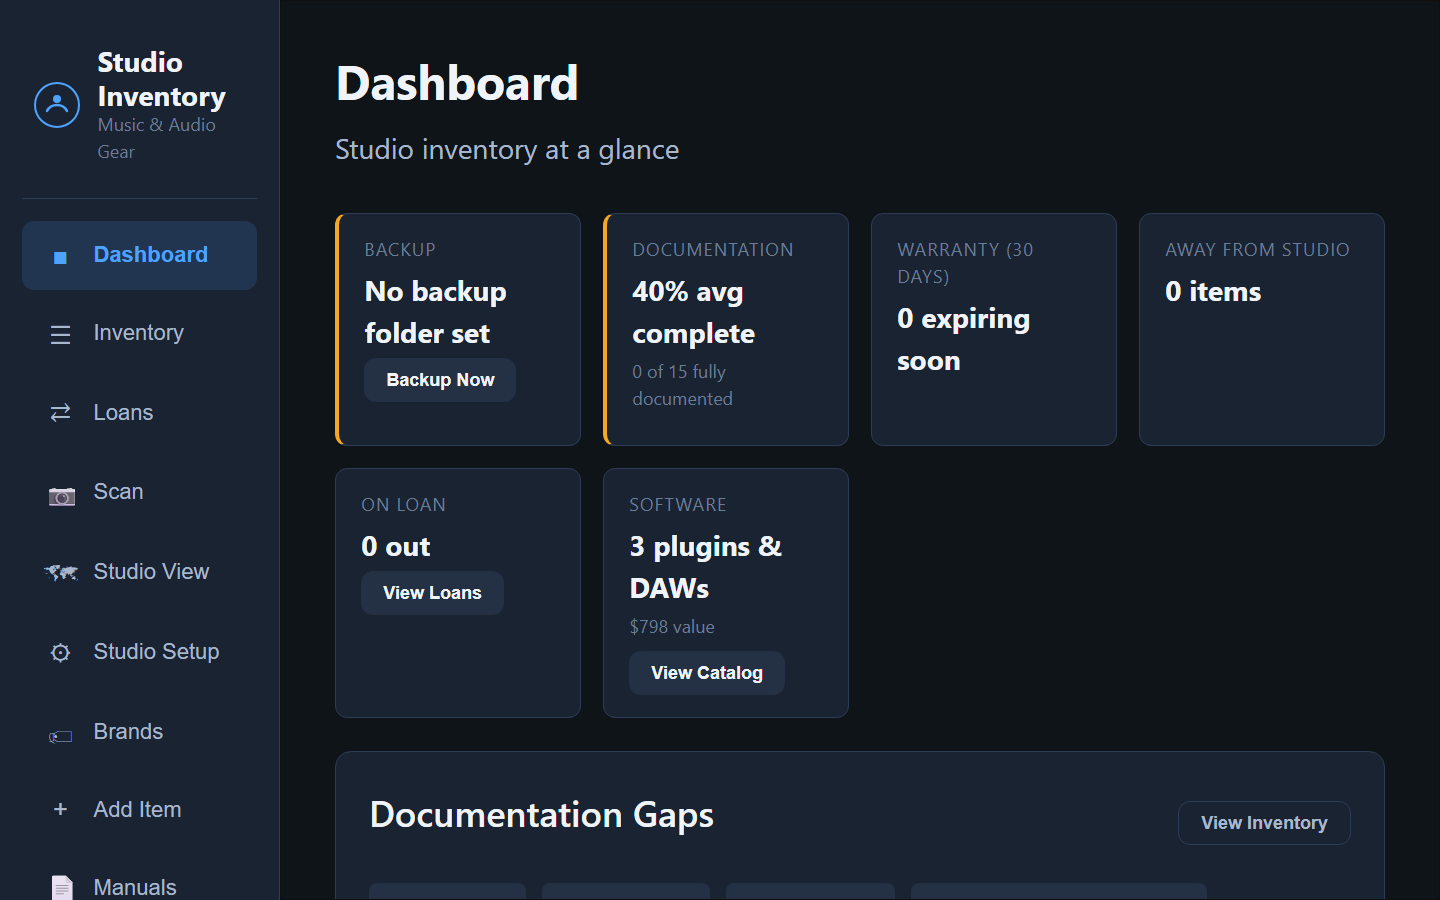Viewport: 1440px width, 900px height.
Task: Click the Loans swap arrows icon
Action: tap(60, 413)
